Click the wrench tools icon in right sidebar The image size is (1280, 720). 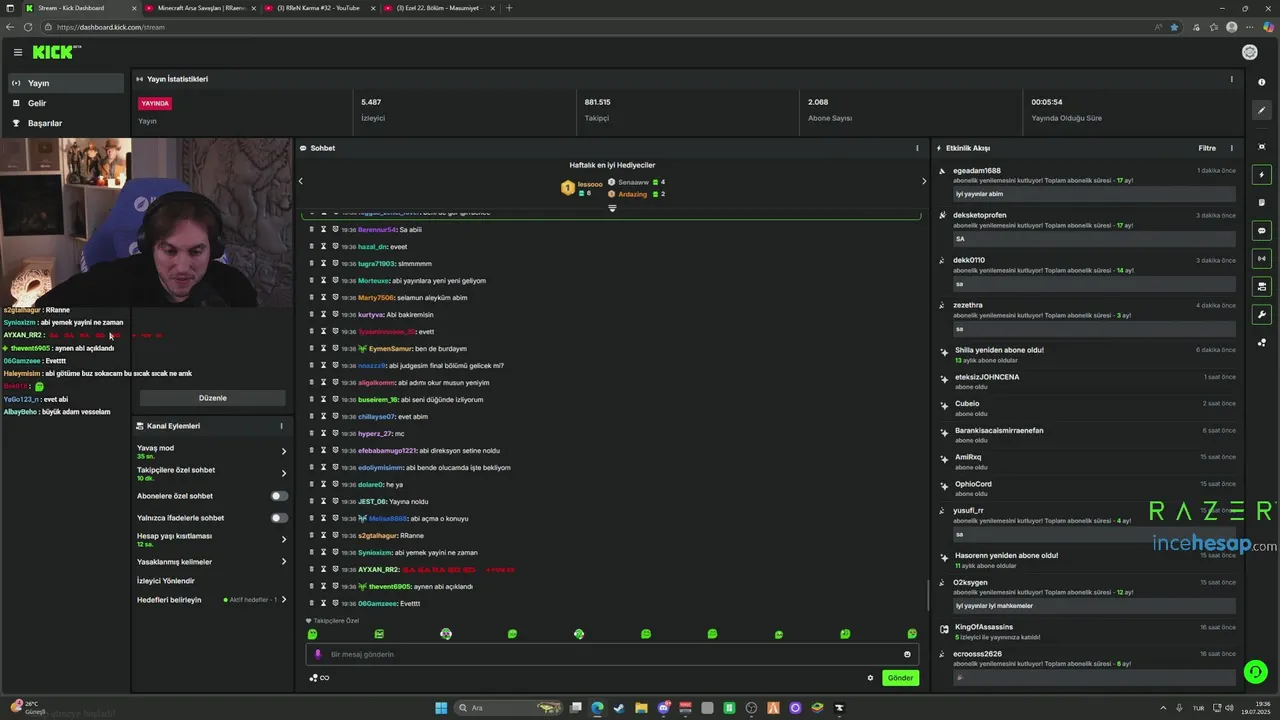(x=1262, y=314)
